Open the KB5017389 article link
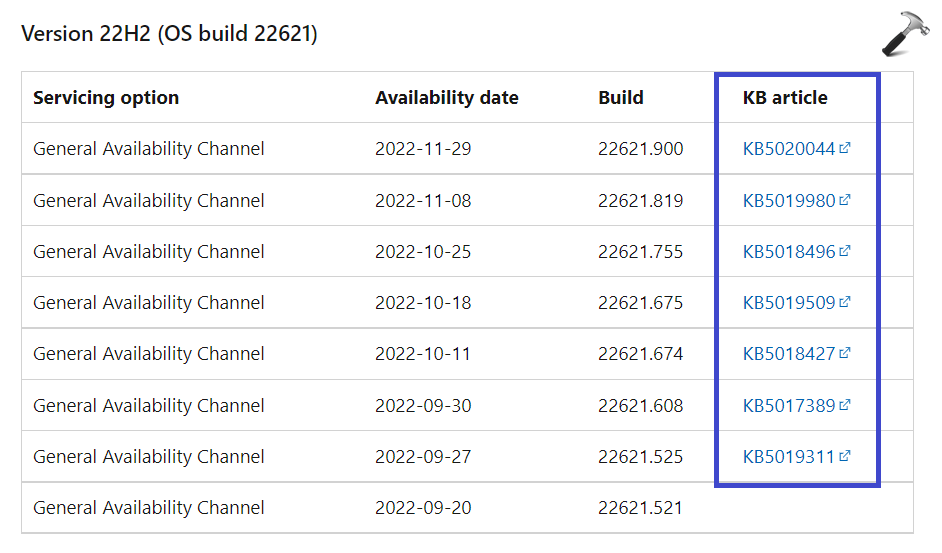This screenshot has width=942, height=553. 788,406
